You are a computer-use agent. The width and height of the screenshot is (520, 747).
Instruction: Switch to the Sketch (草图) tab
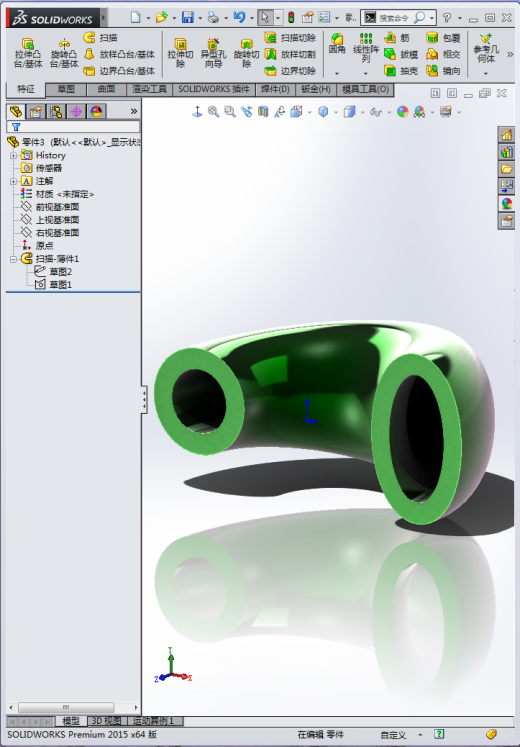pos(66,89)
